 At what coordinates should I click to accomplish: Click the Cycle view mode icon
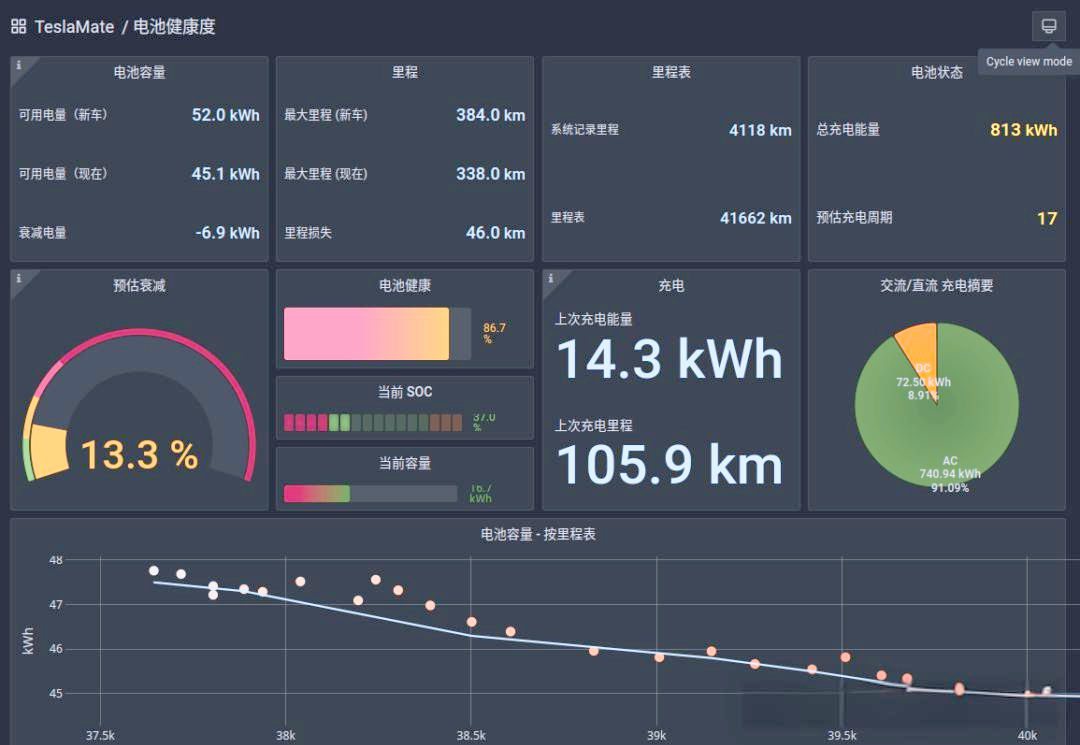1047,26
